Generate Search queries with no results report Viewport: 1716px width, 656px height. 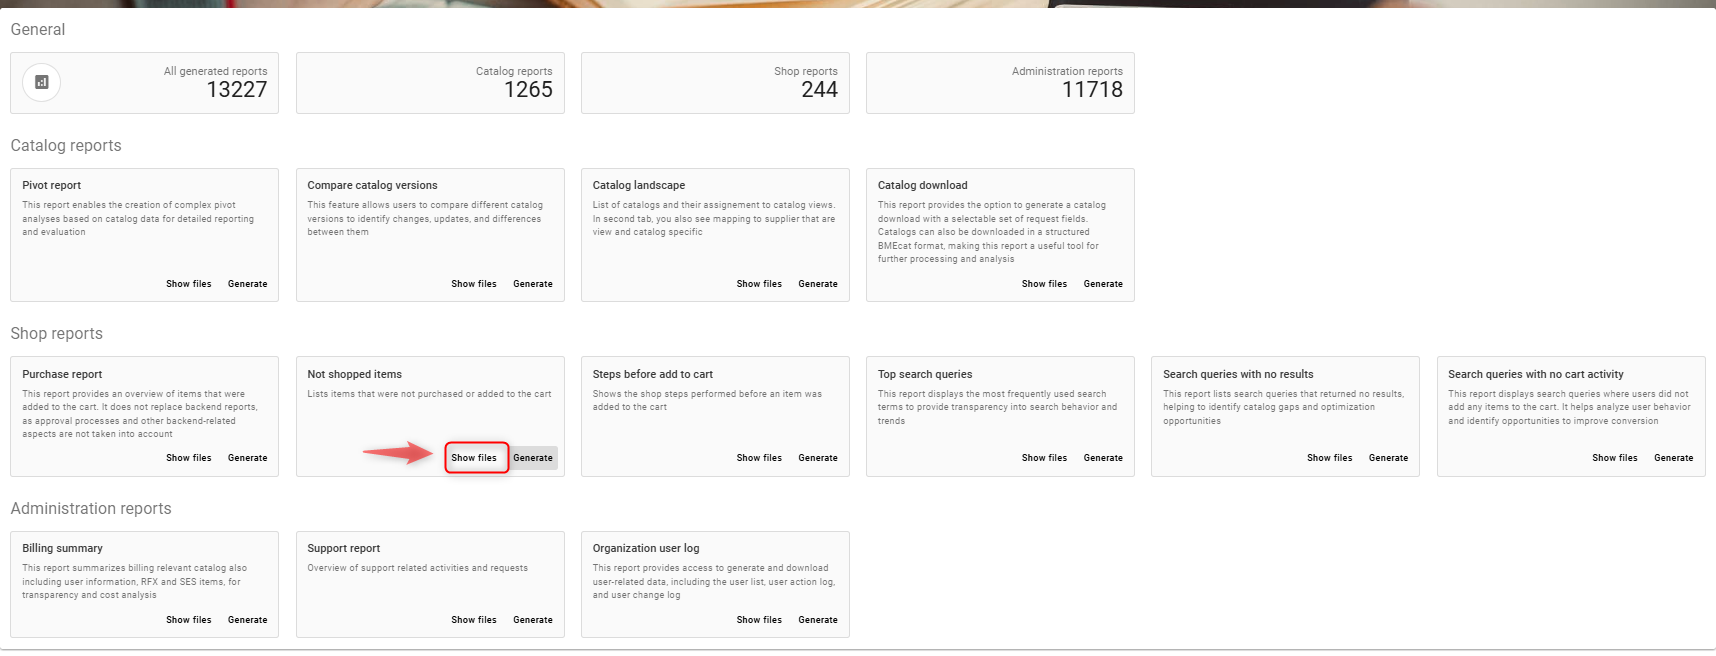pyautogui.click(x=1388, y=458)
